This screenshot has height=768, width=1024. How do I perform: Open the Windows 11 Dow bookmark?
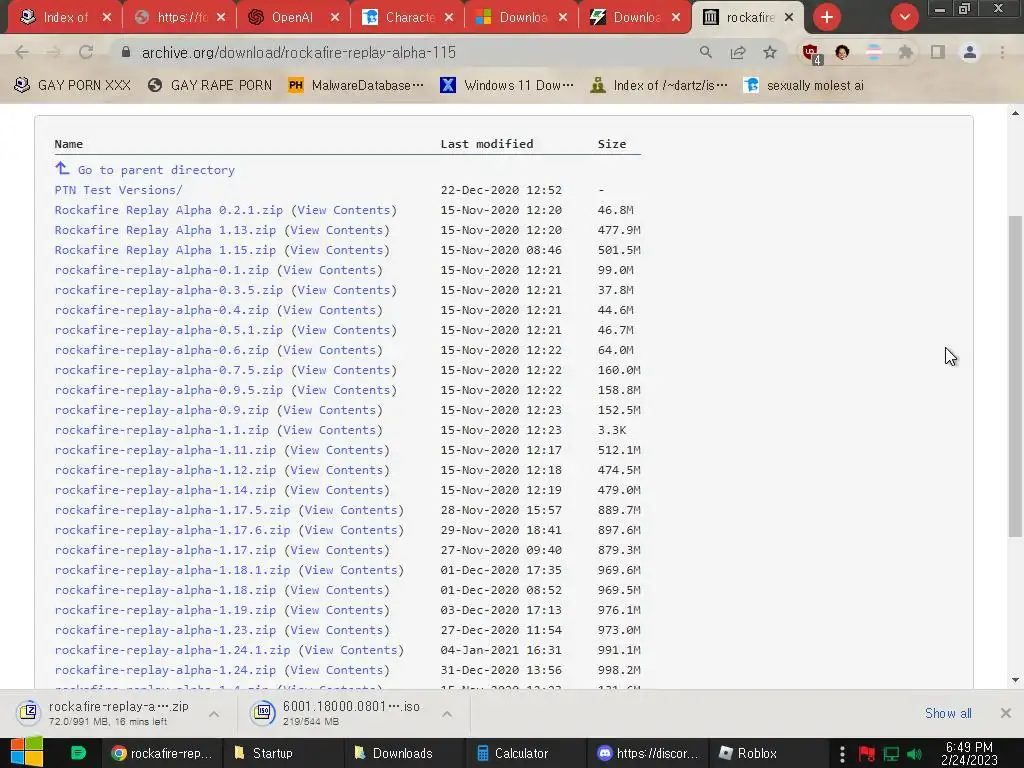[x=507, y=85]
